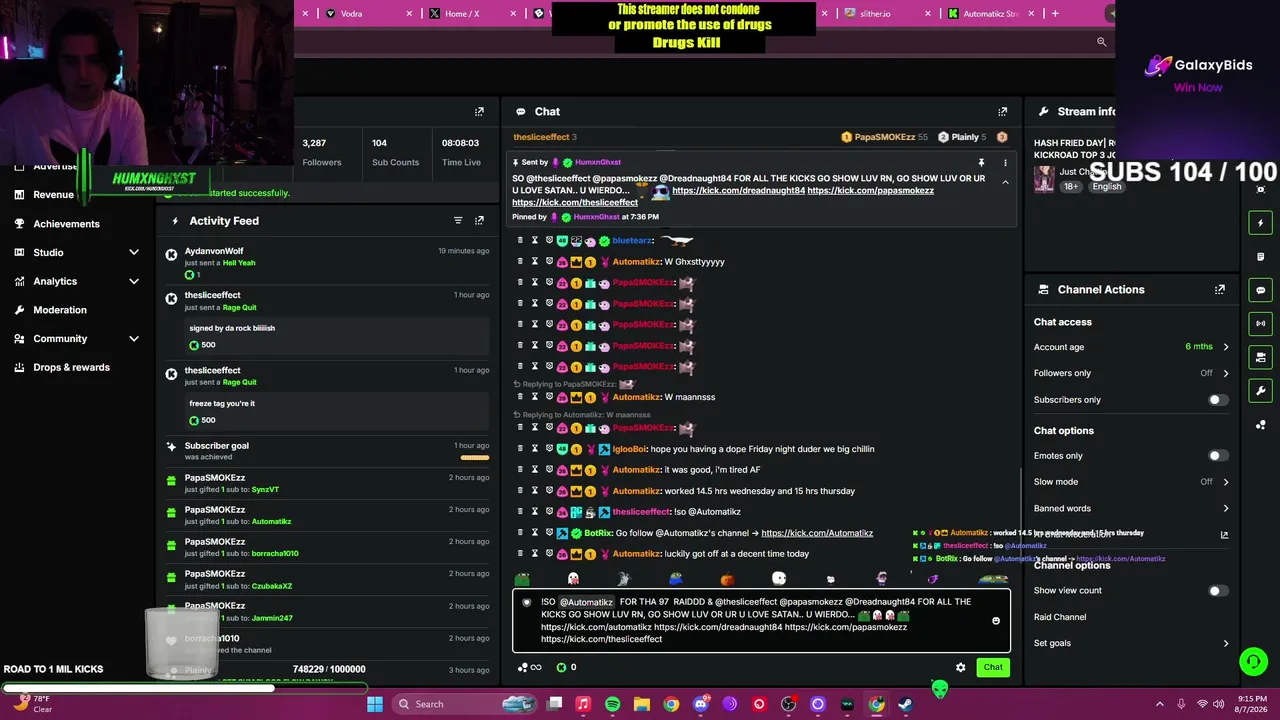The height and width of the screenshot is (720, 1280).
Task: Open Account age settings
Action: pos(1131,347)
